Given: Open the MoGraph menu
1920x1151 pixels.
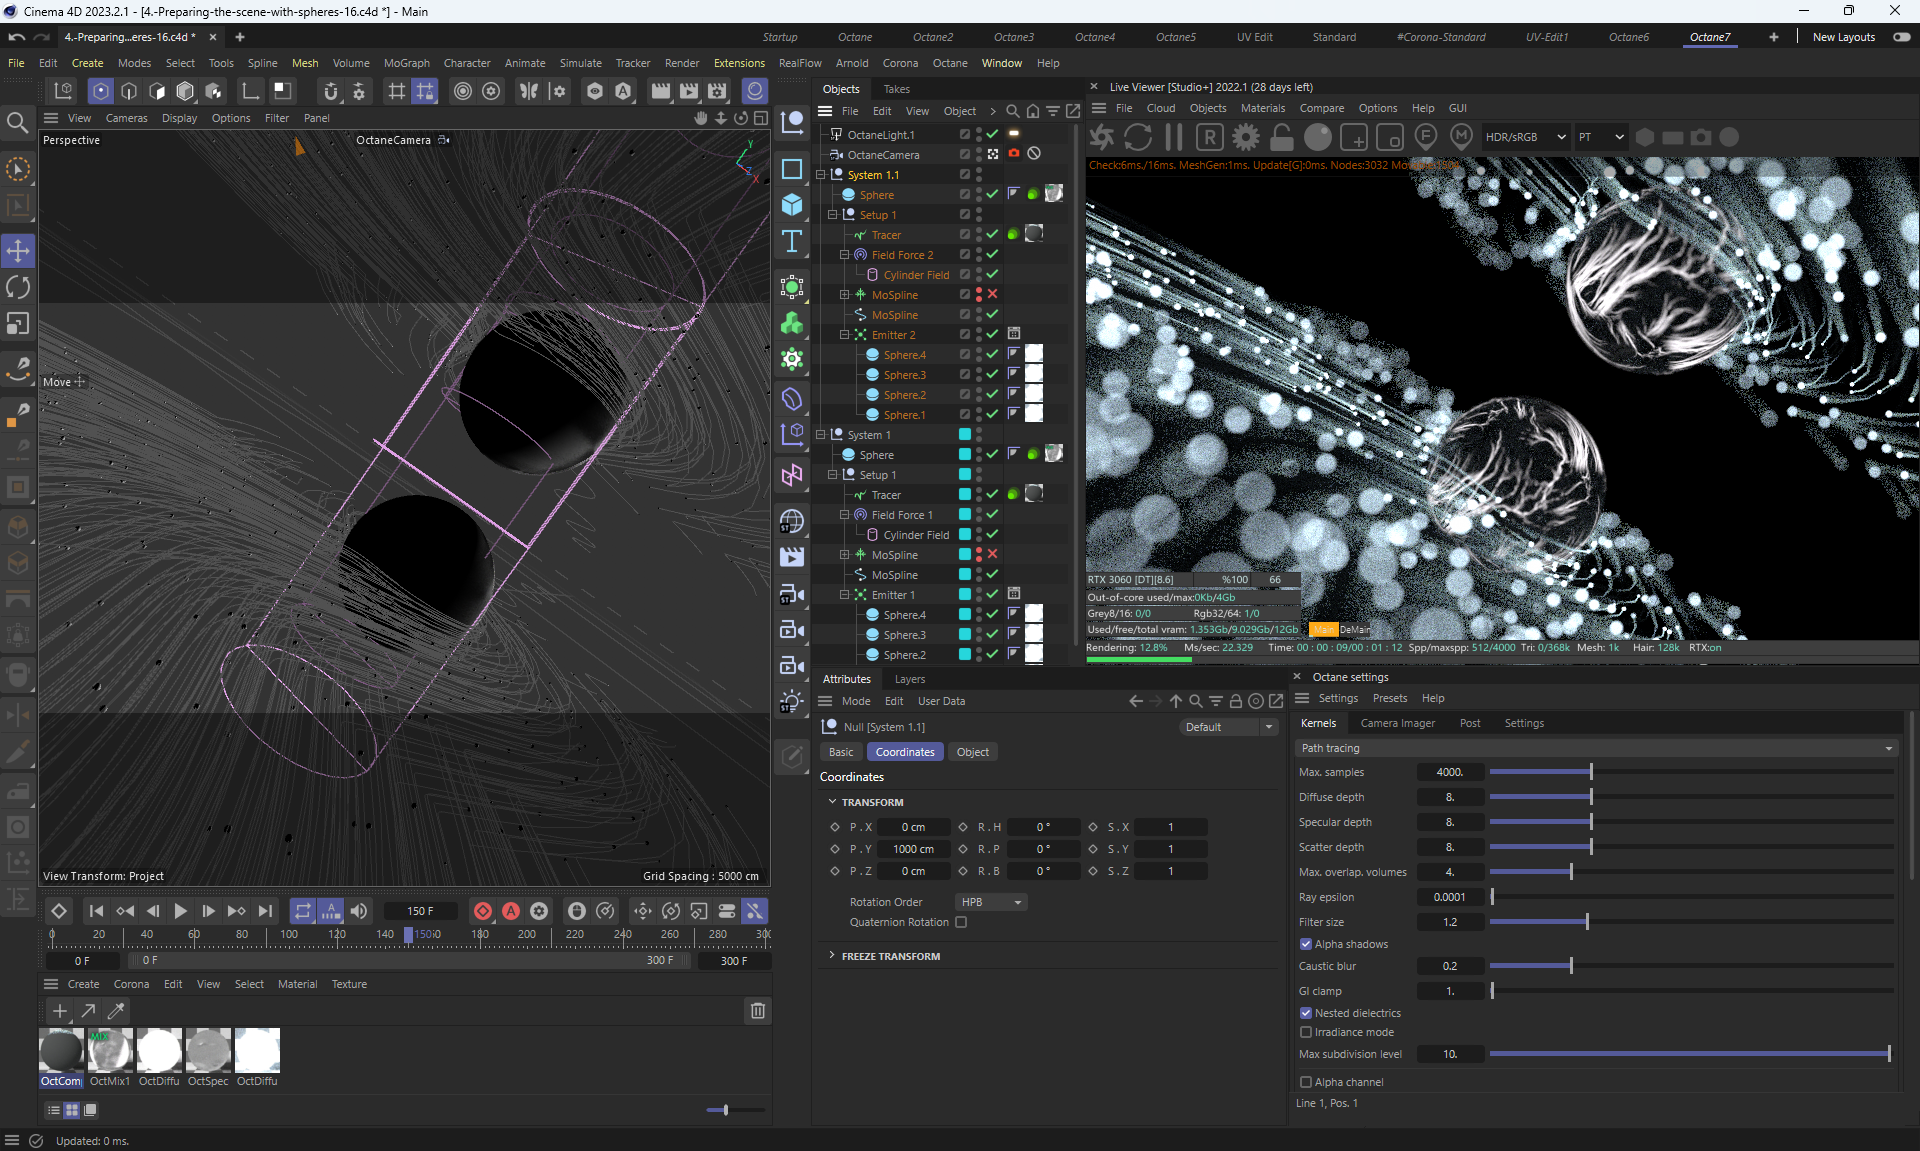Looking at the screenshot, I should (x=406, y=63).
